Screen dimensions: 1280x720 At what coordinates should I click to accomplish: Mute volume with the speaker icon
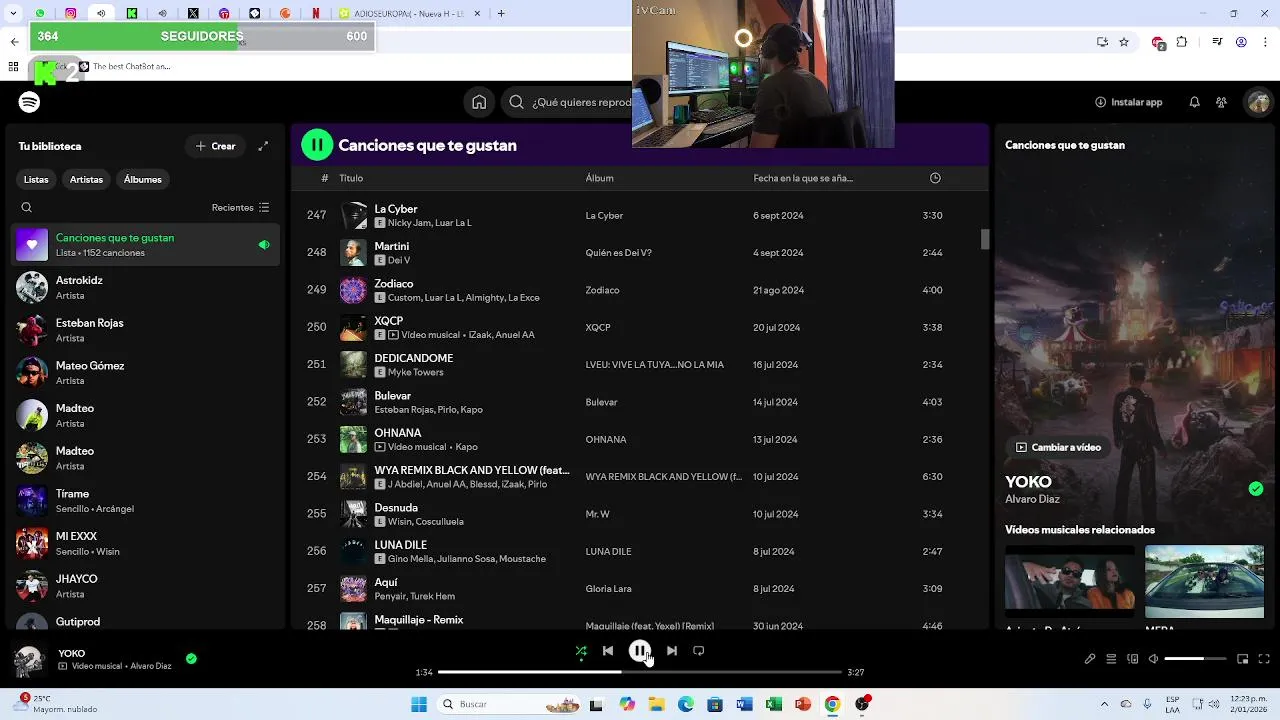pyautogui.click(x=1153, y=659)
